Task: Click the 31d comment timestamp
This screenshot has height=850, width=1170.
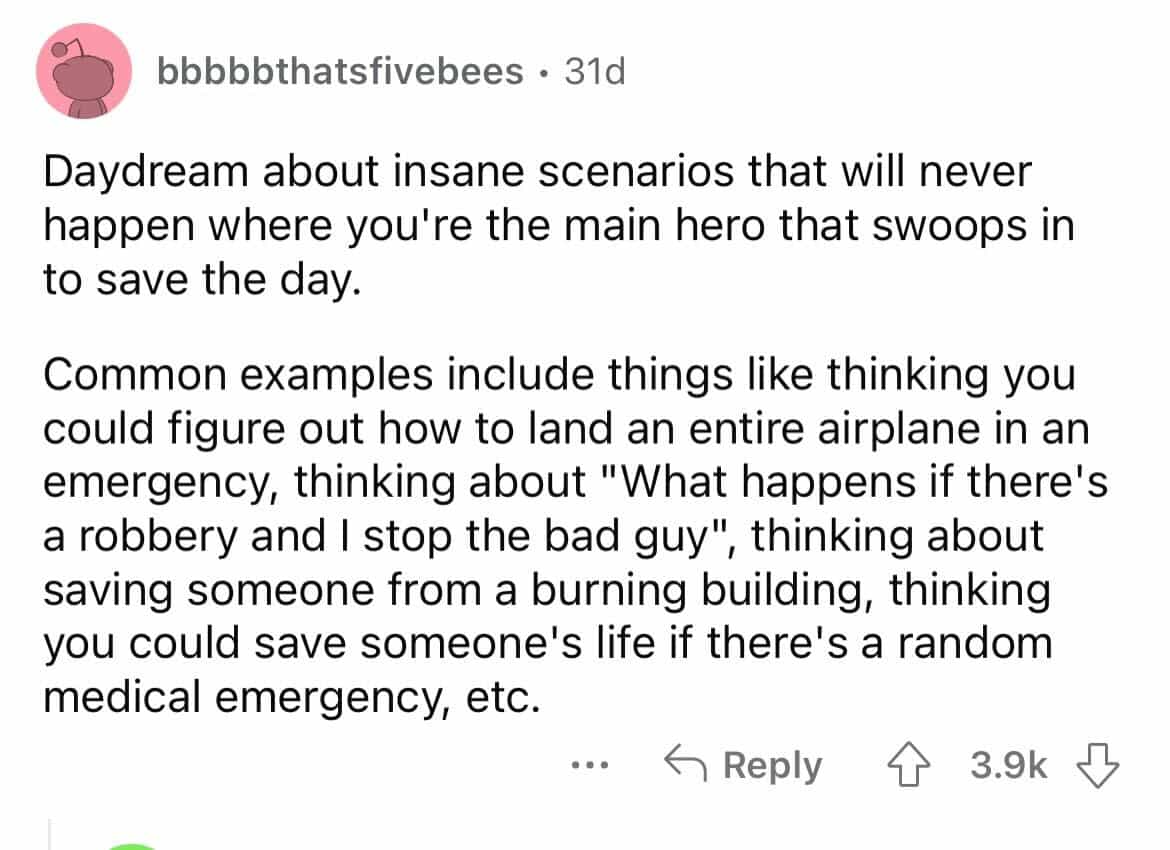Action: [x=594, y=72]
